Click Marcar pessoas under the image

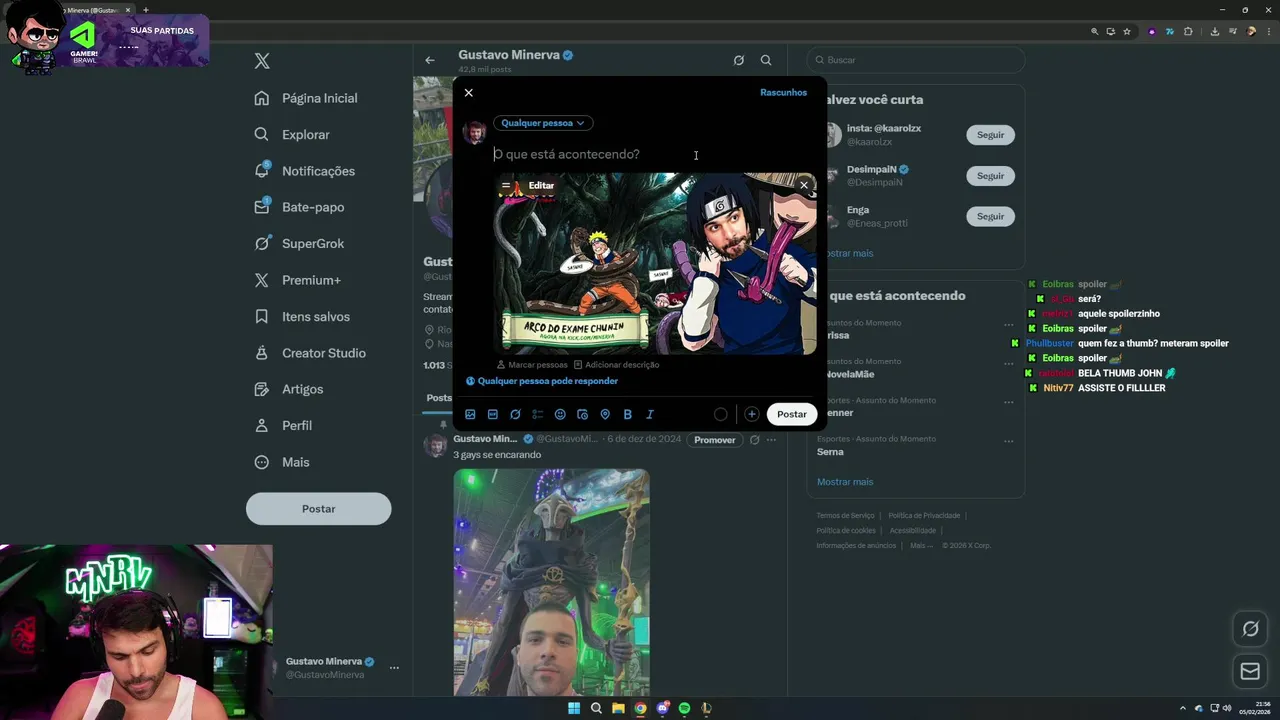(x=532, y=365)
